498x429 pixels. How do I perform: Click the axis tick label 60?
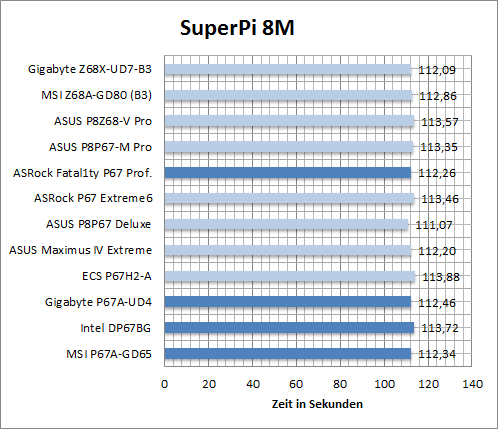coord(296,384)
